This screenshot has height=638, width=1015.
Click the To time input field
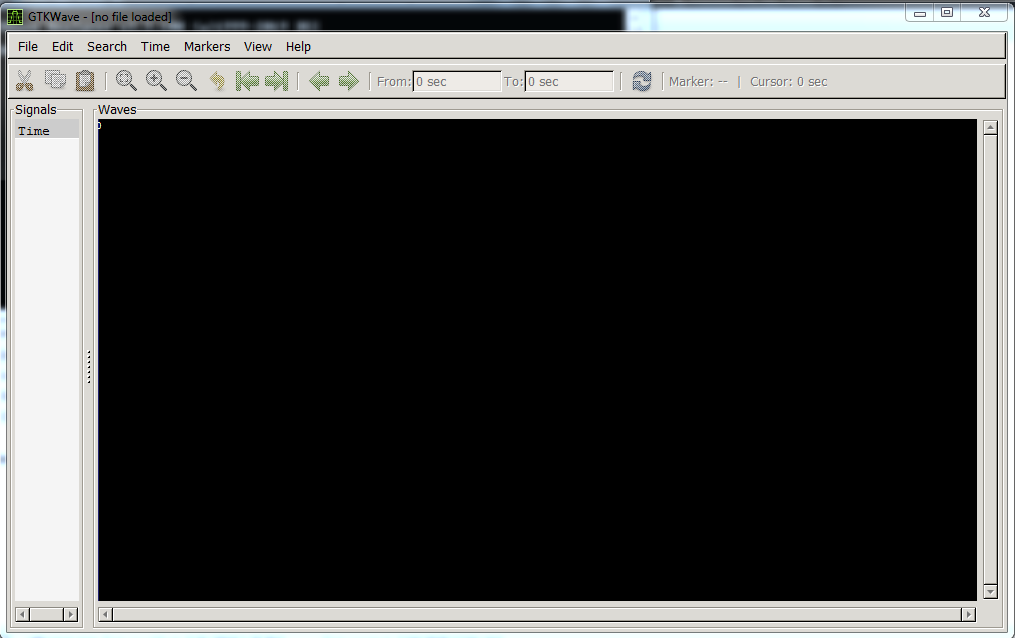[x=569, y=82]
